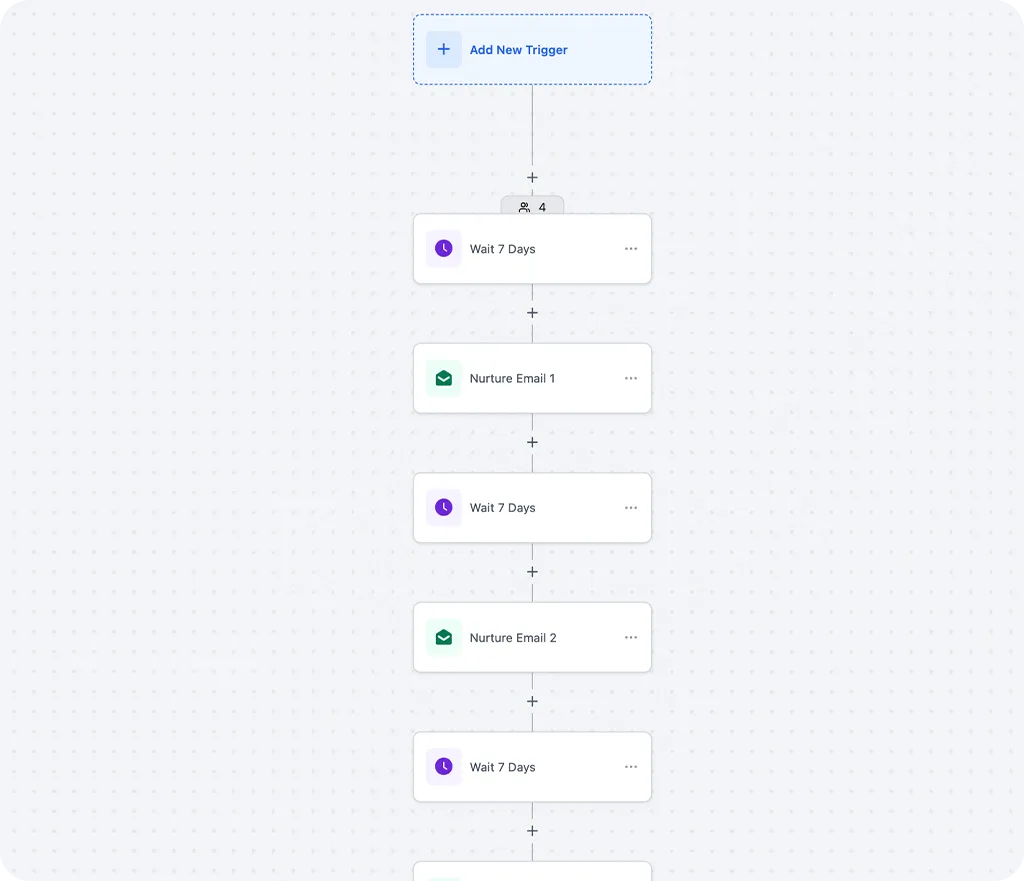Click the clock icon of the Wait between the Nurture Emails
The width and height of the screenshot is (1024, 881).
(x=444, y=508)
